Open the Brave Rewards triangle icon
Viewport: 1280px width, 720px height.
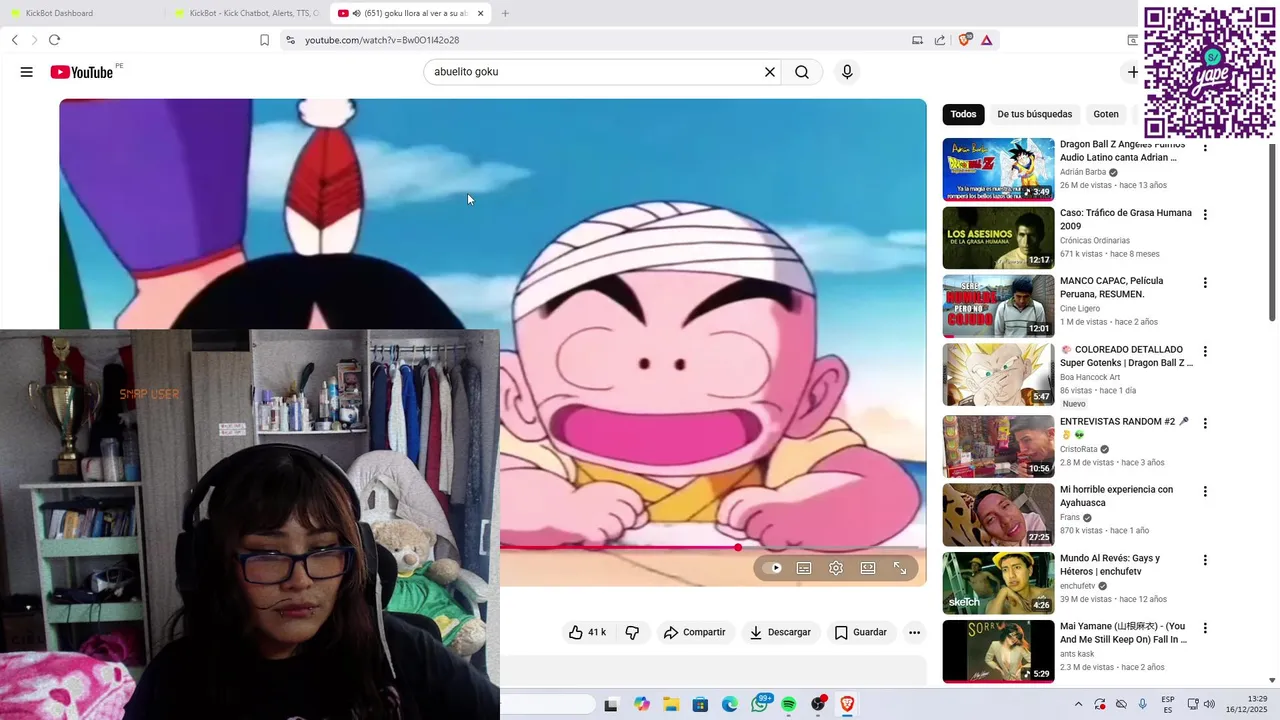986,40
